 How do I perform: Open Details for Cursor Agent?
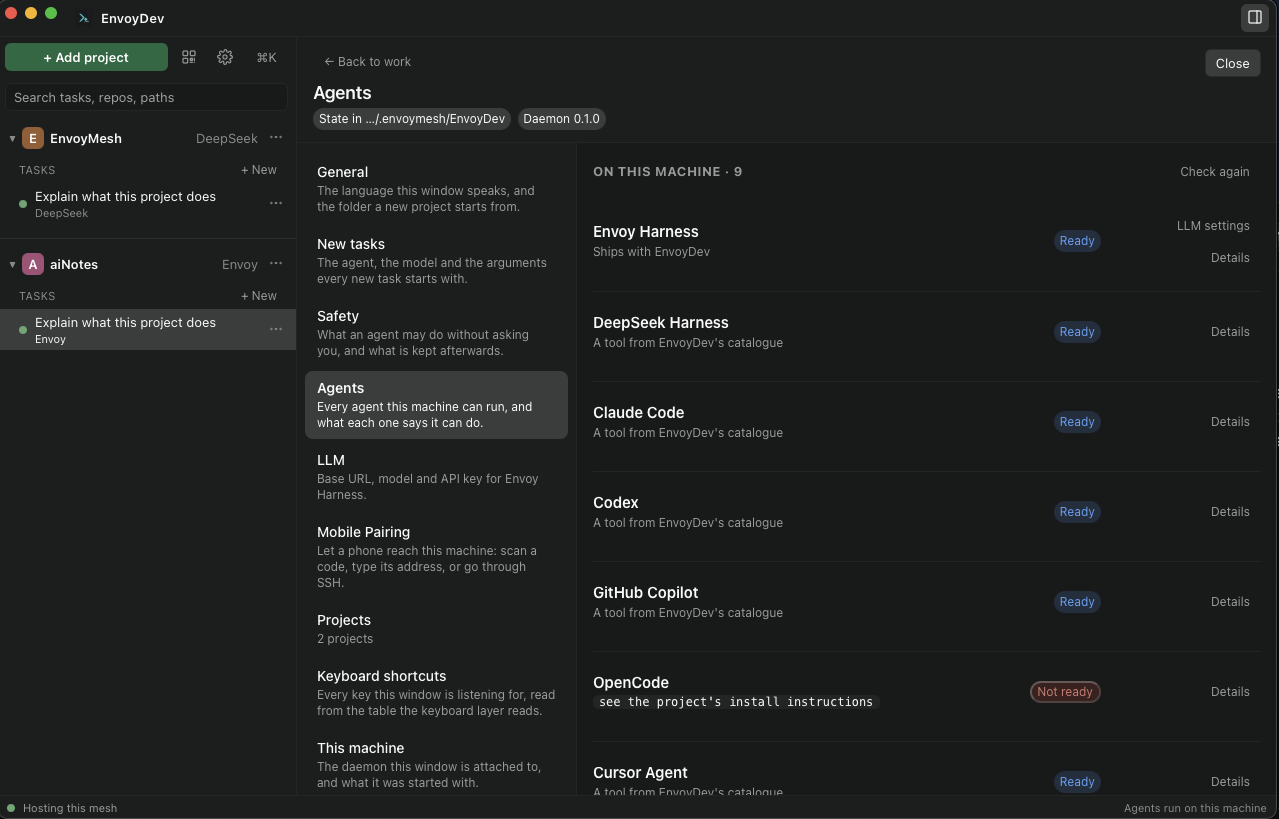pyautogui.click(x=1230, y=781)
